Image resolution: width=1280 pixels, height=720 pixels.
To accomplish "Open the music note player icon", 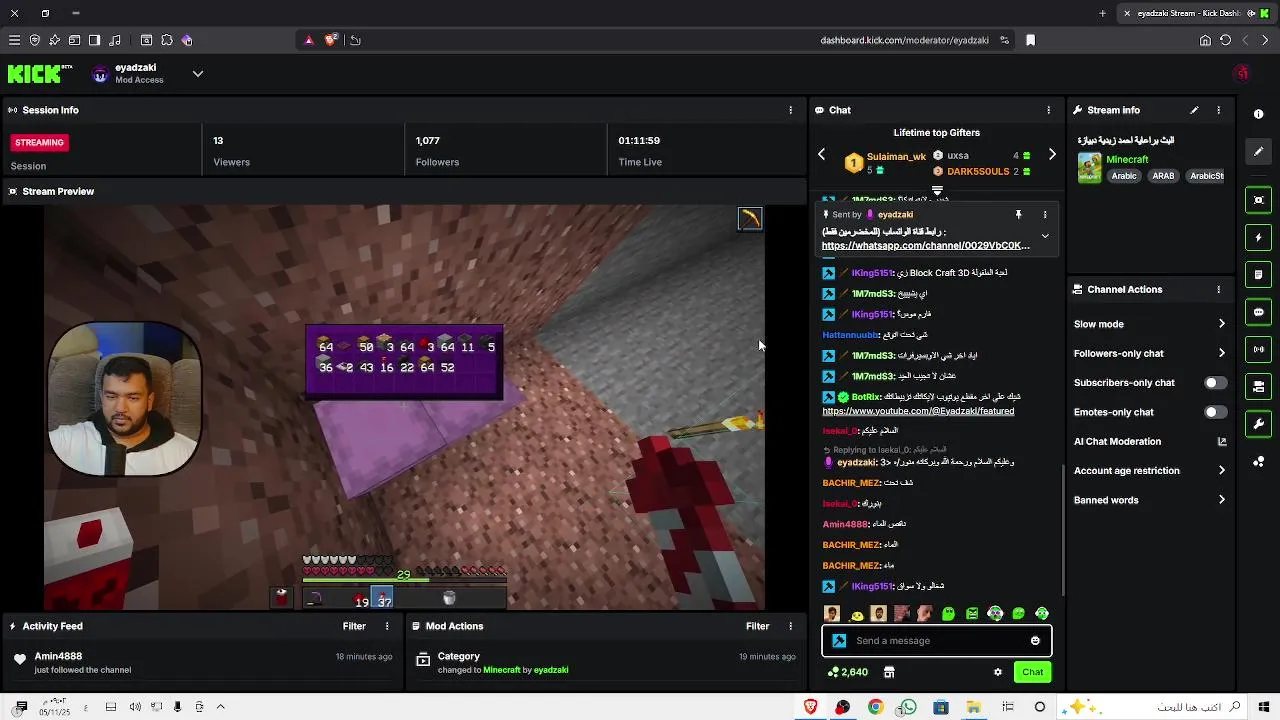I will (x=115, y=40).
